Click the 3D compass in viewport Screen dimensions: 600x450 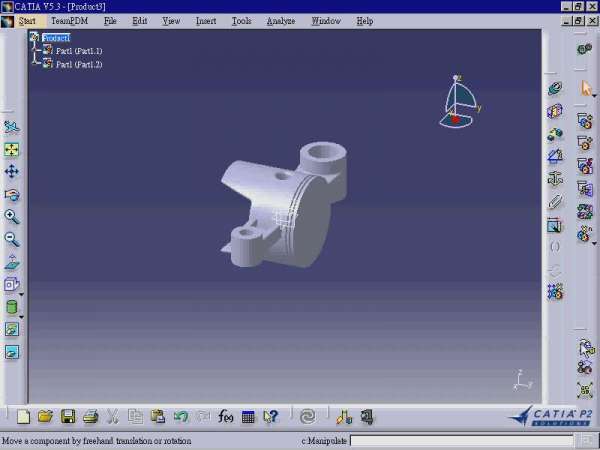tap(460, 101)
